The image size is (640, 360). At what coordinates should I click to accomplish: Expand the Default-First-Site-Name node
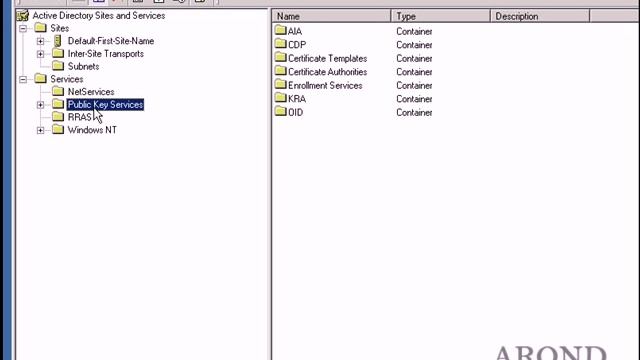click(x=40, y=41)
